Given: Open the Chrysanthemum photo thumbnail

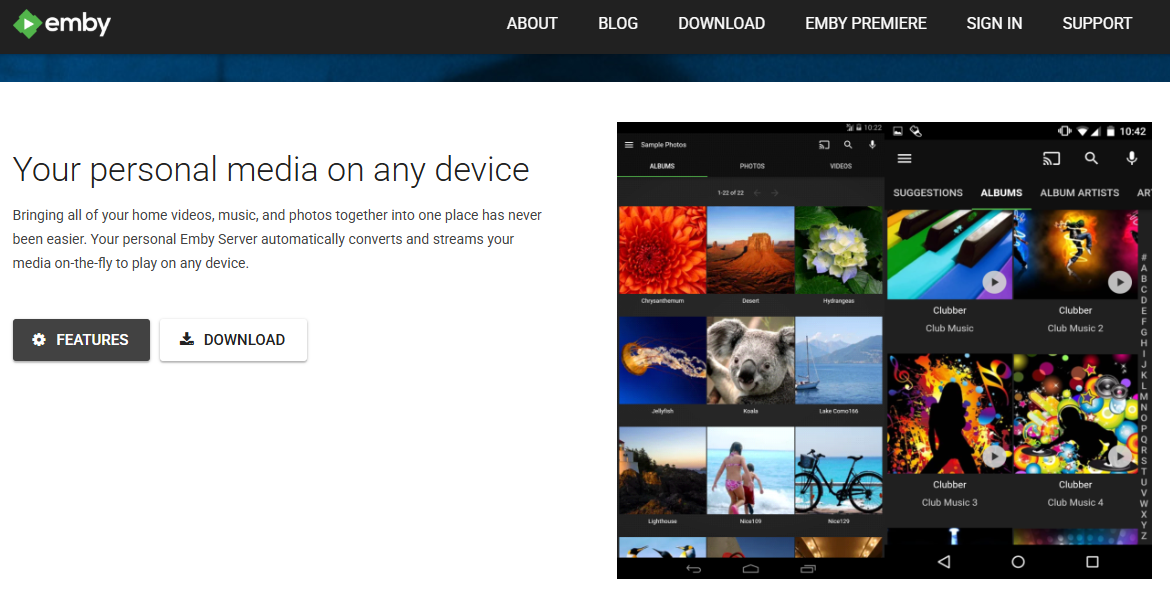Looking at the screenshot, I should pyautogui.click(x=662, y=250).
